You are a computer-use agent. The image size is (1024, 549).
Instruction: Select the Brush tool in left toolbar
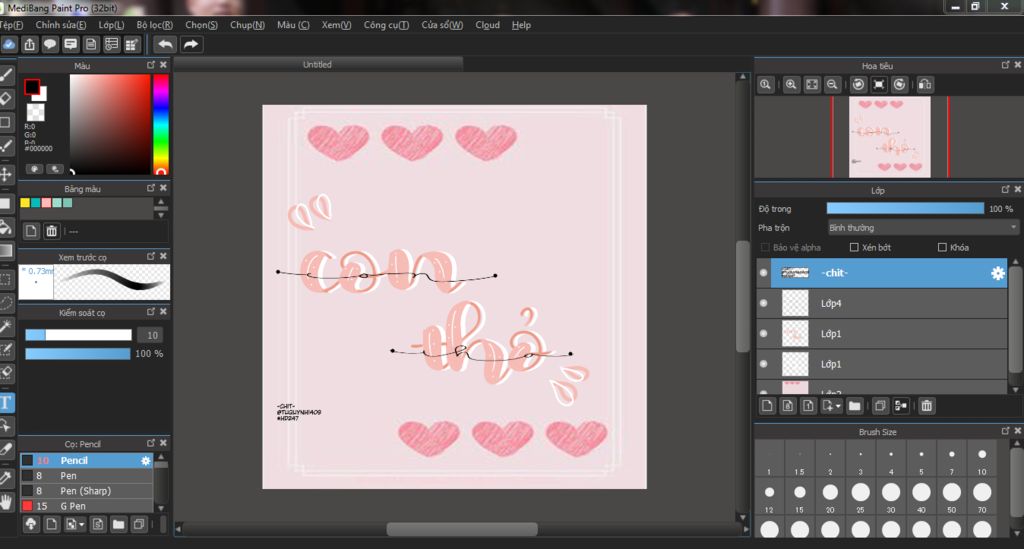6,75
